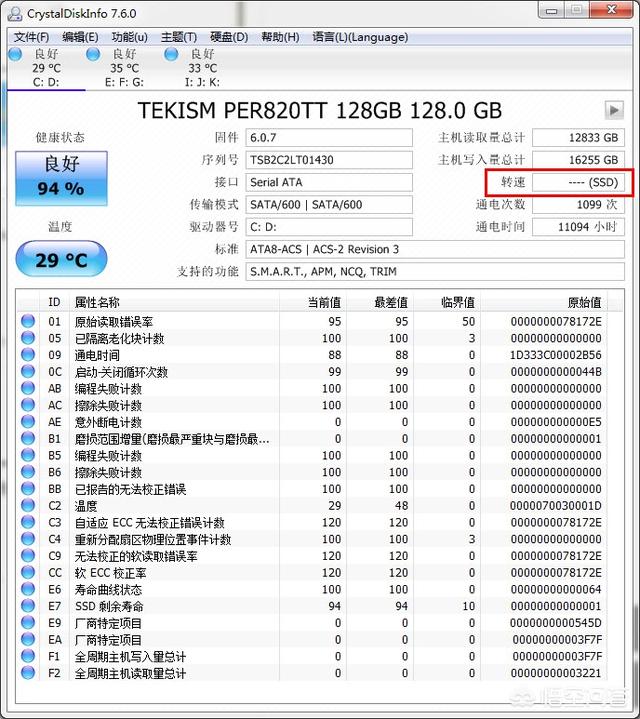Image resolution: width=640 pixels, height=719 pixels.
Task: Click the status orb for attribute F1
Action: point(28,656)
